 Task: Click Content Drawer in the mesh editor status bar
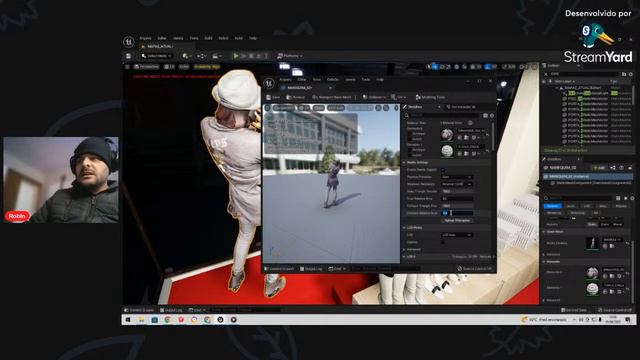(x=279, y=269)
